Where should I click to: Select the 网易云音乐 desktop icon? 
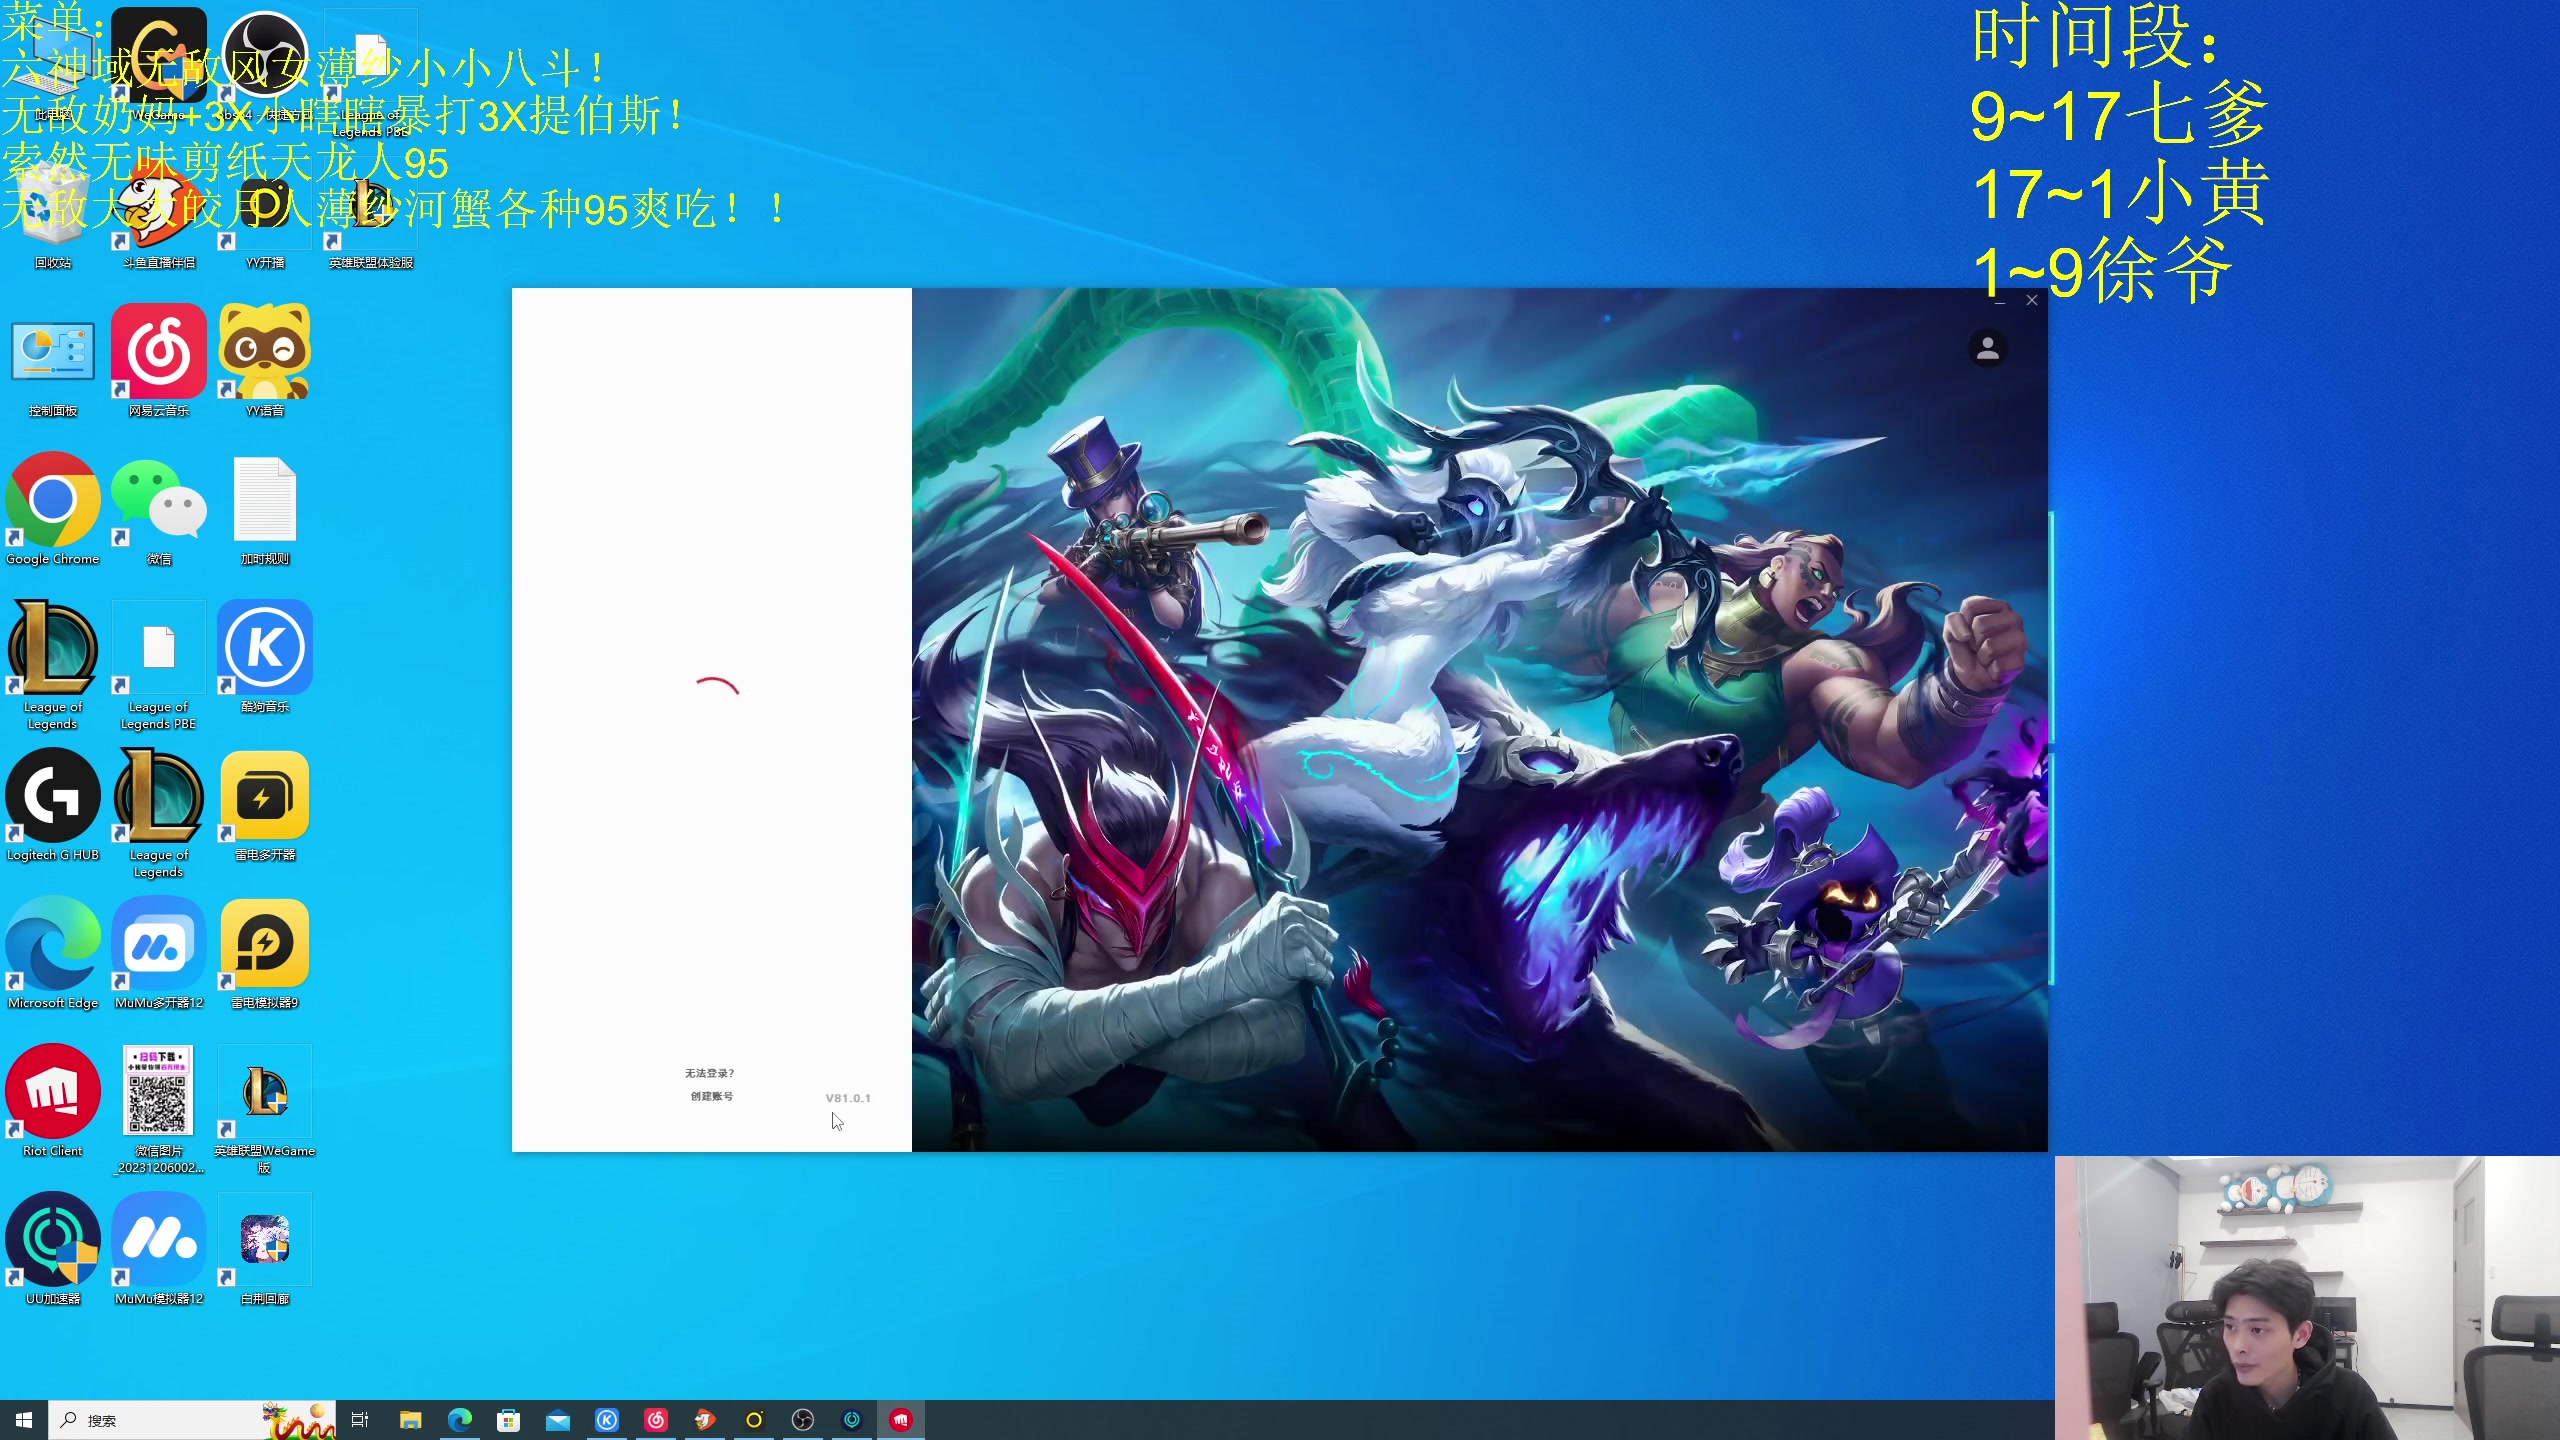click(x=159, y=362)
